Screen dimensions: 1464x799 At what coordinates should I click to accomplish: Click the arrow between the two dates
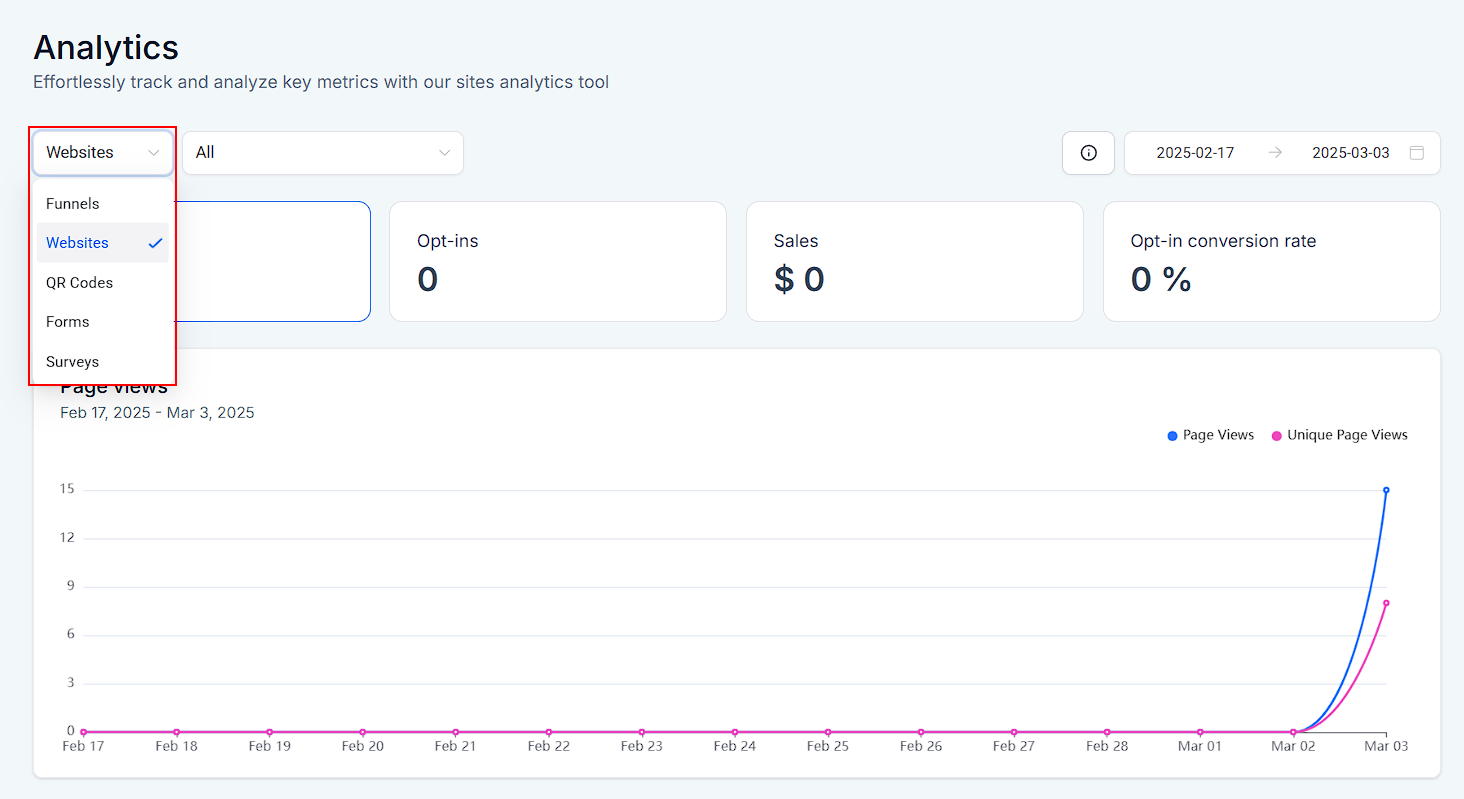coord(1275,153)
